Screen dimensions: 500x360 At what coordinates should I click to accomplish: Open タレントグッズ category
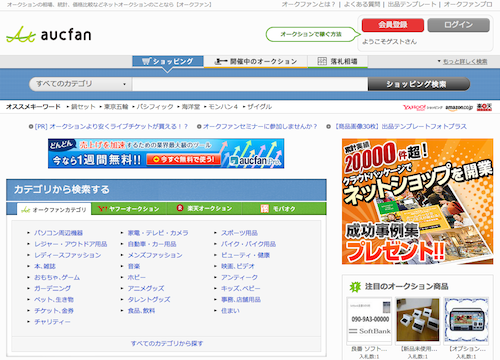point(149,300)
